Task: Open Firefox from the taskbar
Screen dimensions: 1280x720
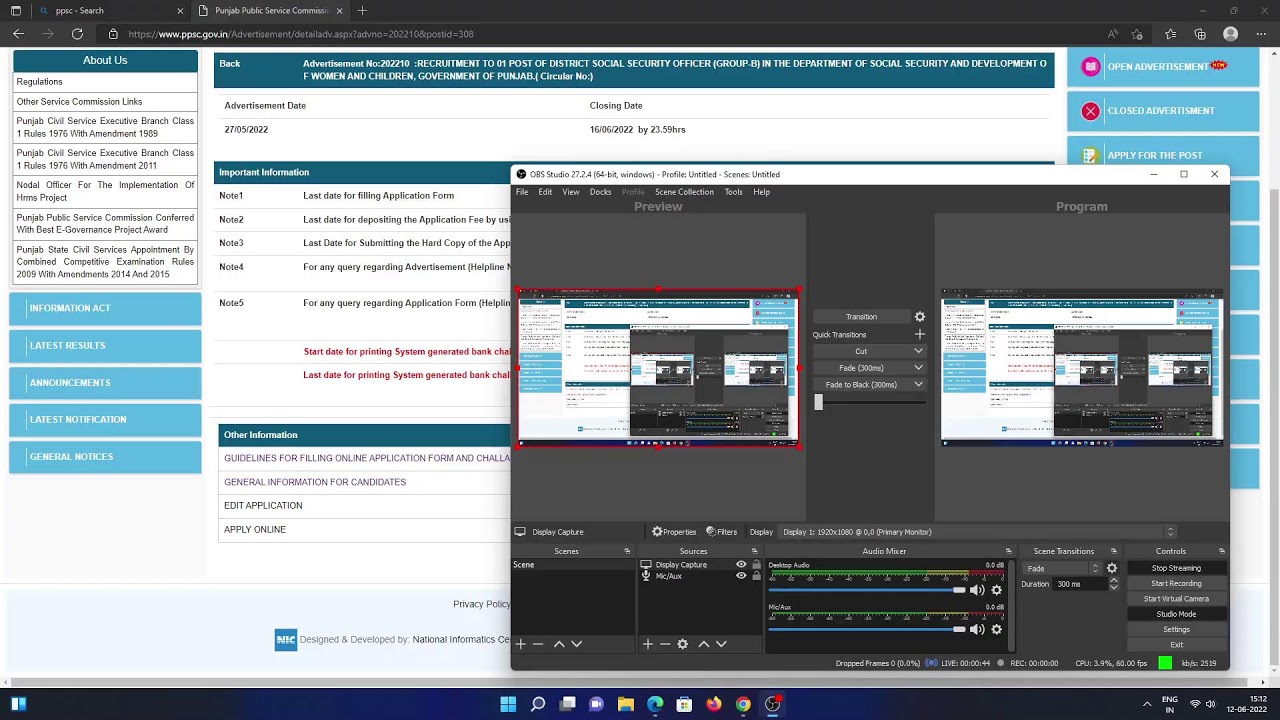Action: coord(713,704)
